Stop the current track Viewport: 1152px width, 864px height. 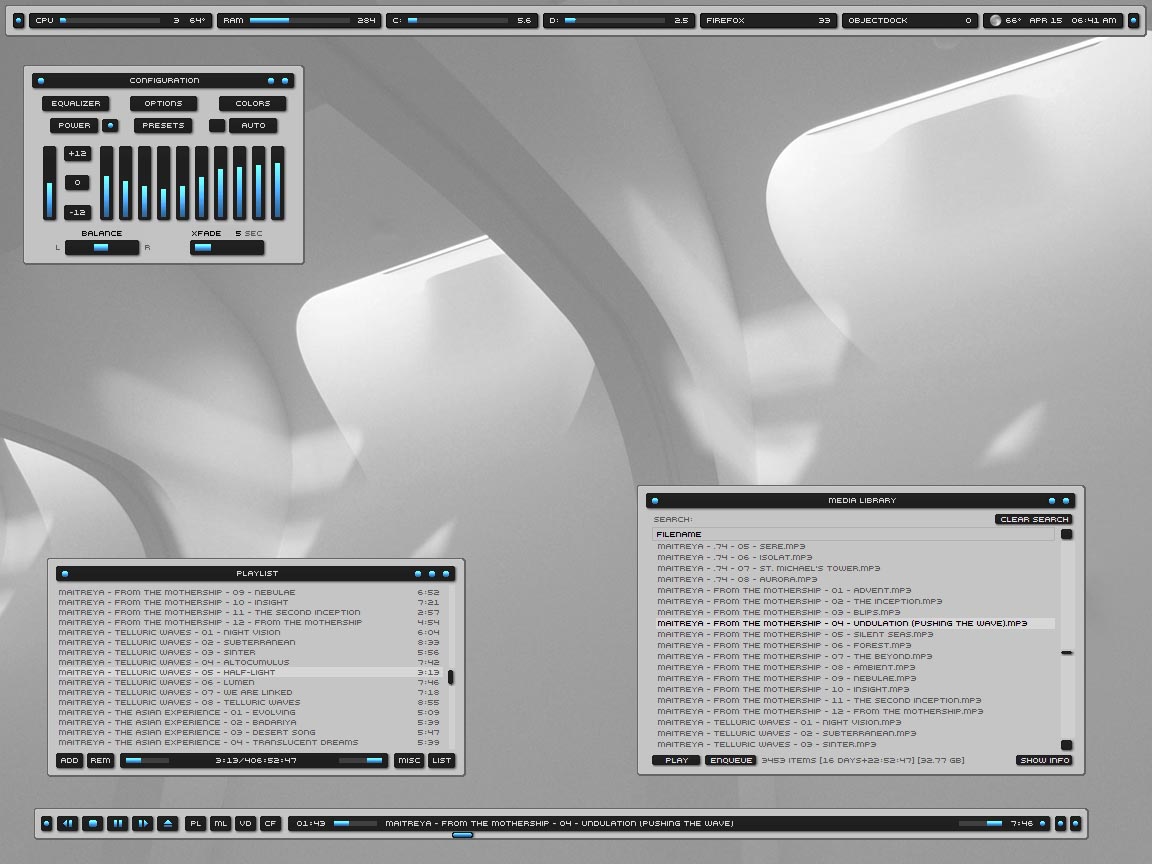click(x=93, y=823)
